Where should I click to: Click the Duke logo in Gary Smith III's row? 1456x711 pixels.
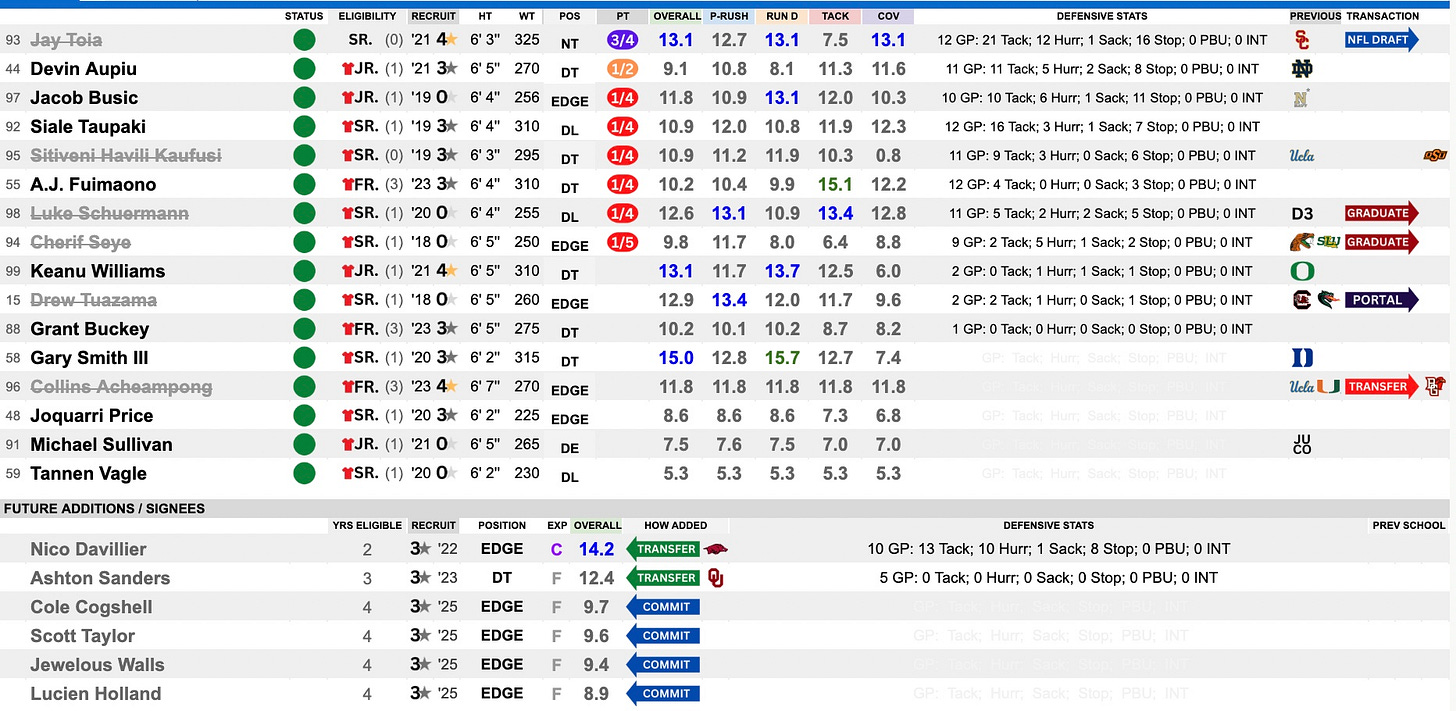(x=1302, y=358)
